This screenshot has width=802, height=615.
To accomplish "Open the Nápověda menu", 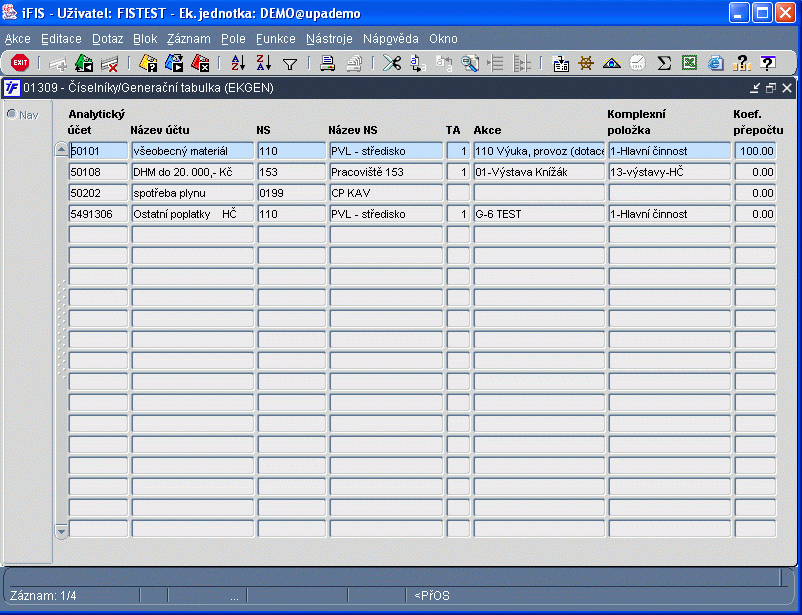I will coord(391,39).
